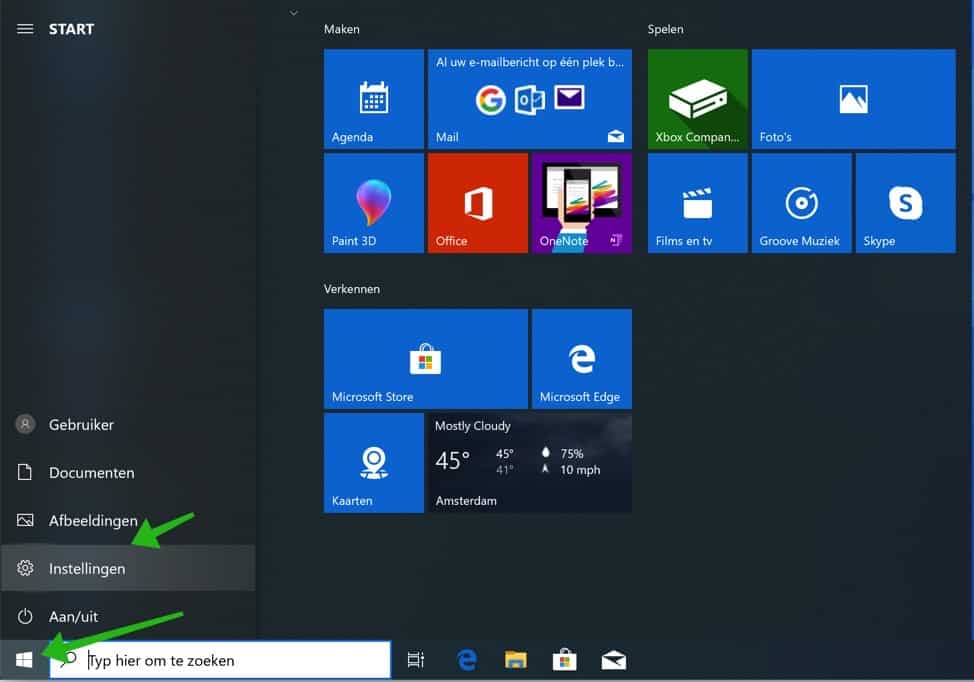Open the Amsterdam weather tile
This screenshot has height=682, width=974.
[529, 463]
